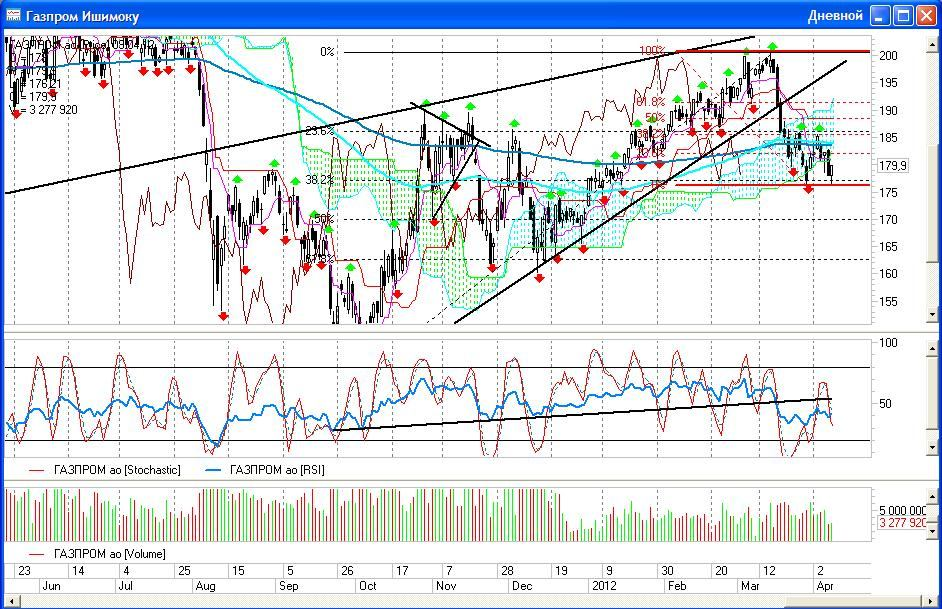Viewport: 942px width, 609px height.
Task: Click the Jun month label on time axis
Action: (x=51, y=586)
